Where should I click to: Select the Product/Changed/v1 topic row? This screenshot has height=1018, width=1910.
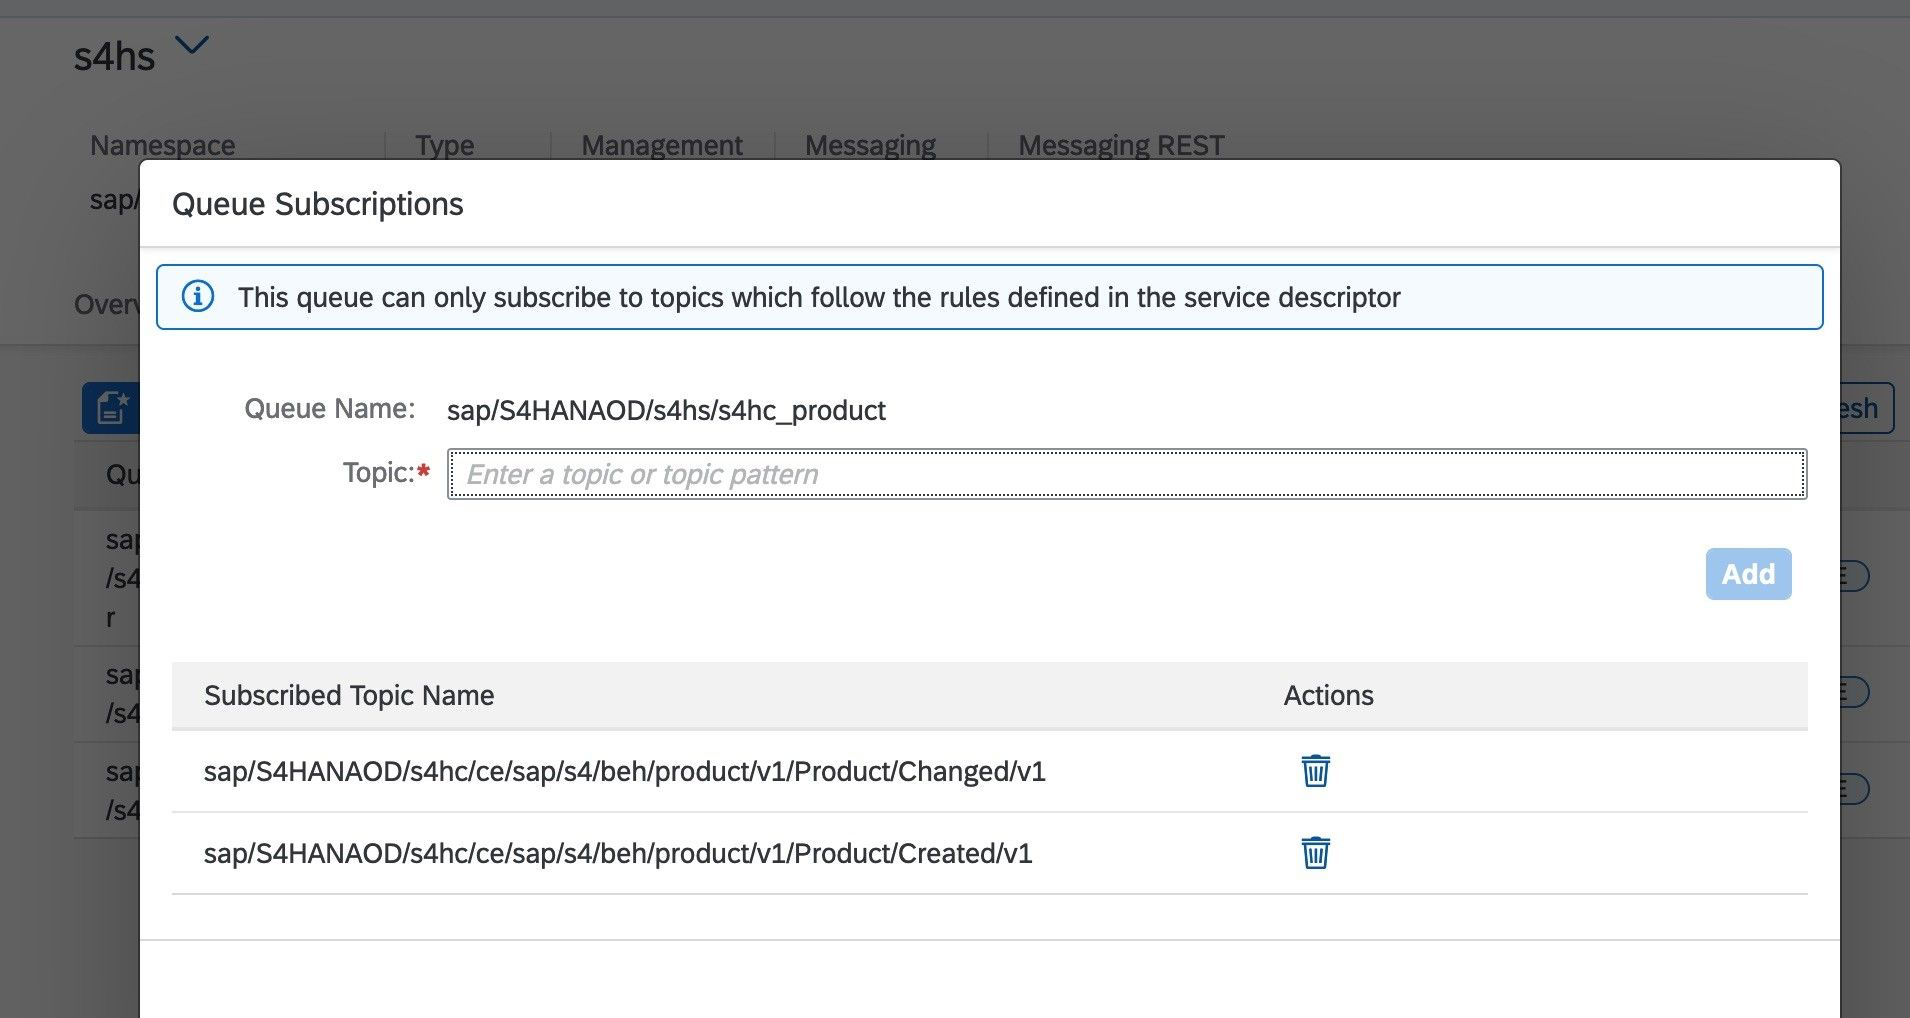(624, 771)
